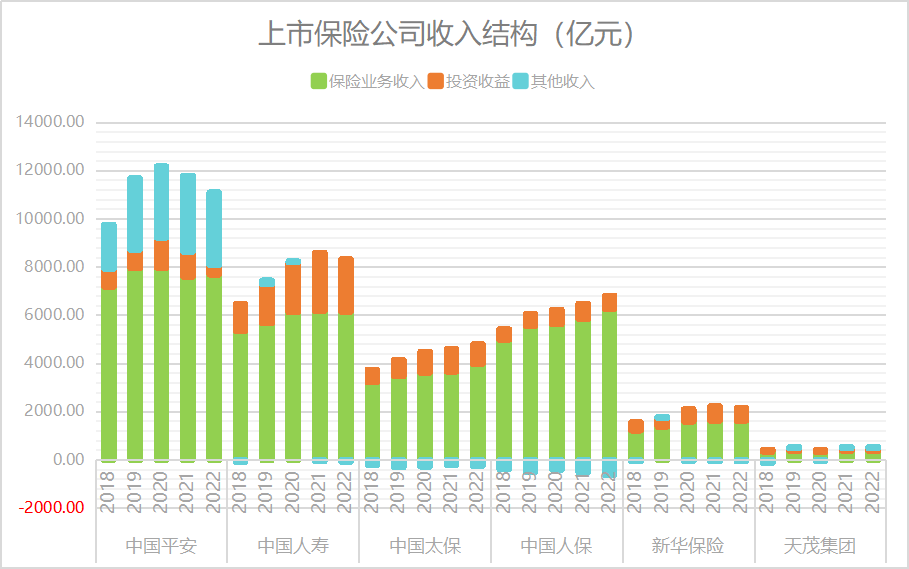Select the 投资收益 legend label
The width and height of the screenshot is (909, 569).
pos(478,82)
